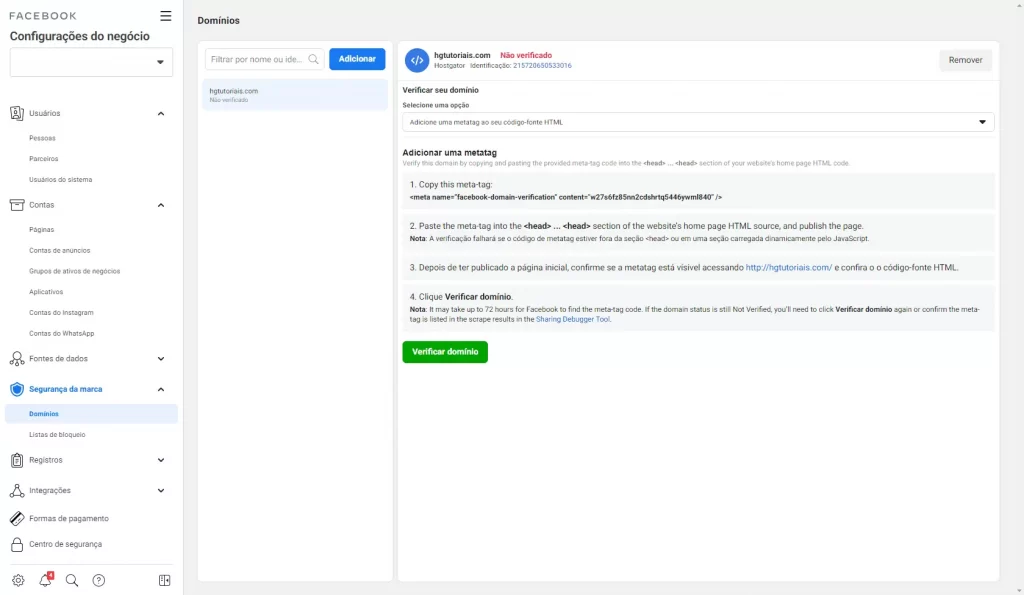Click the filter search magnifier icon
The width and height of the screenshot is (1024, 595).
click(x=313, y=59)
